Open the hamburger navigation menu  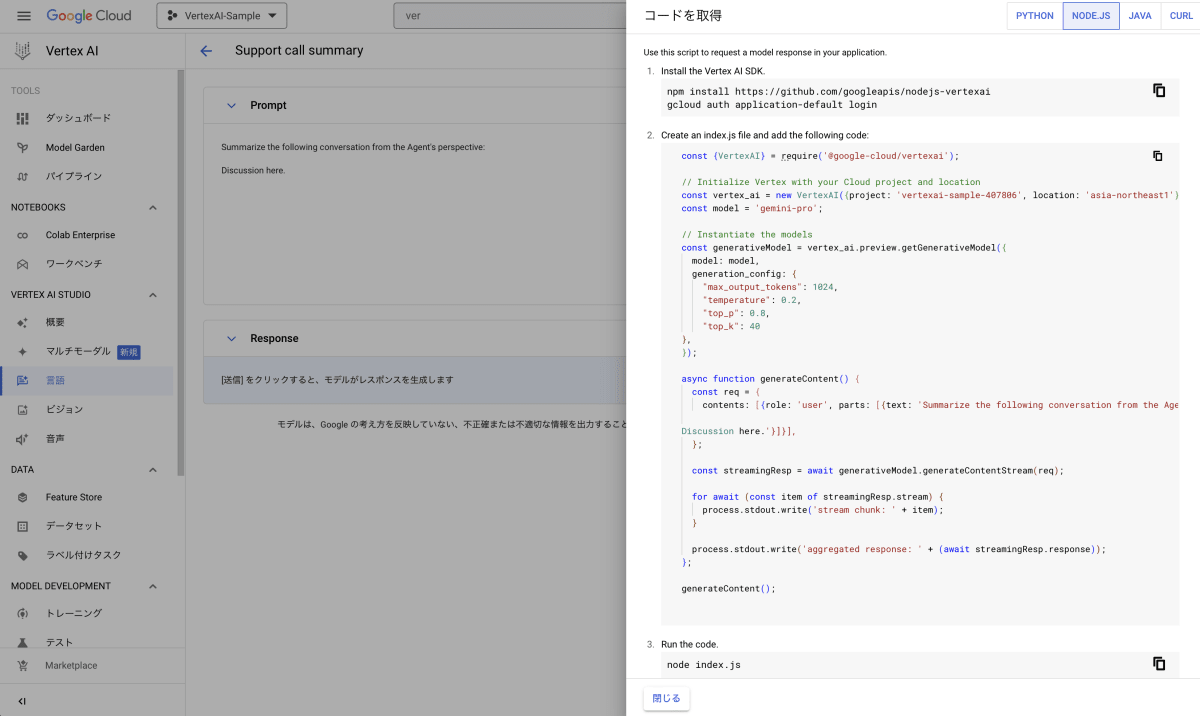click(24, 16)
